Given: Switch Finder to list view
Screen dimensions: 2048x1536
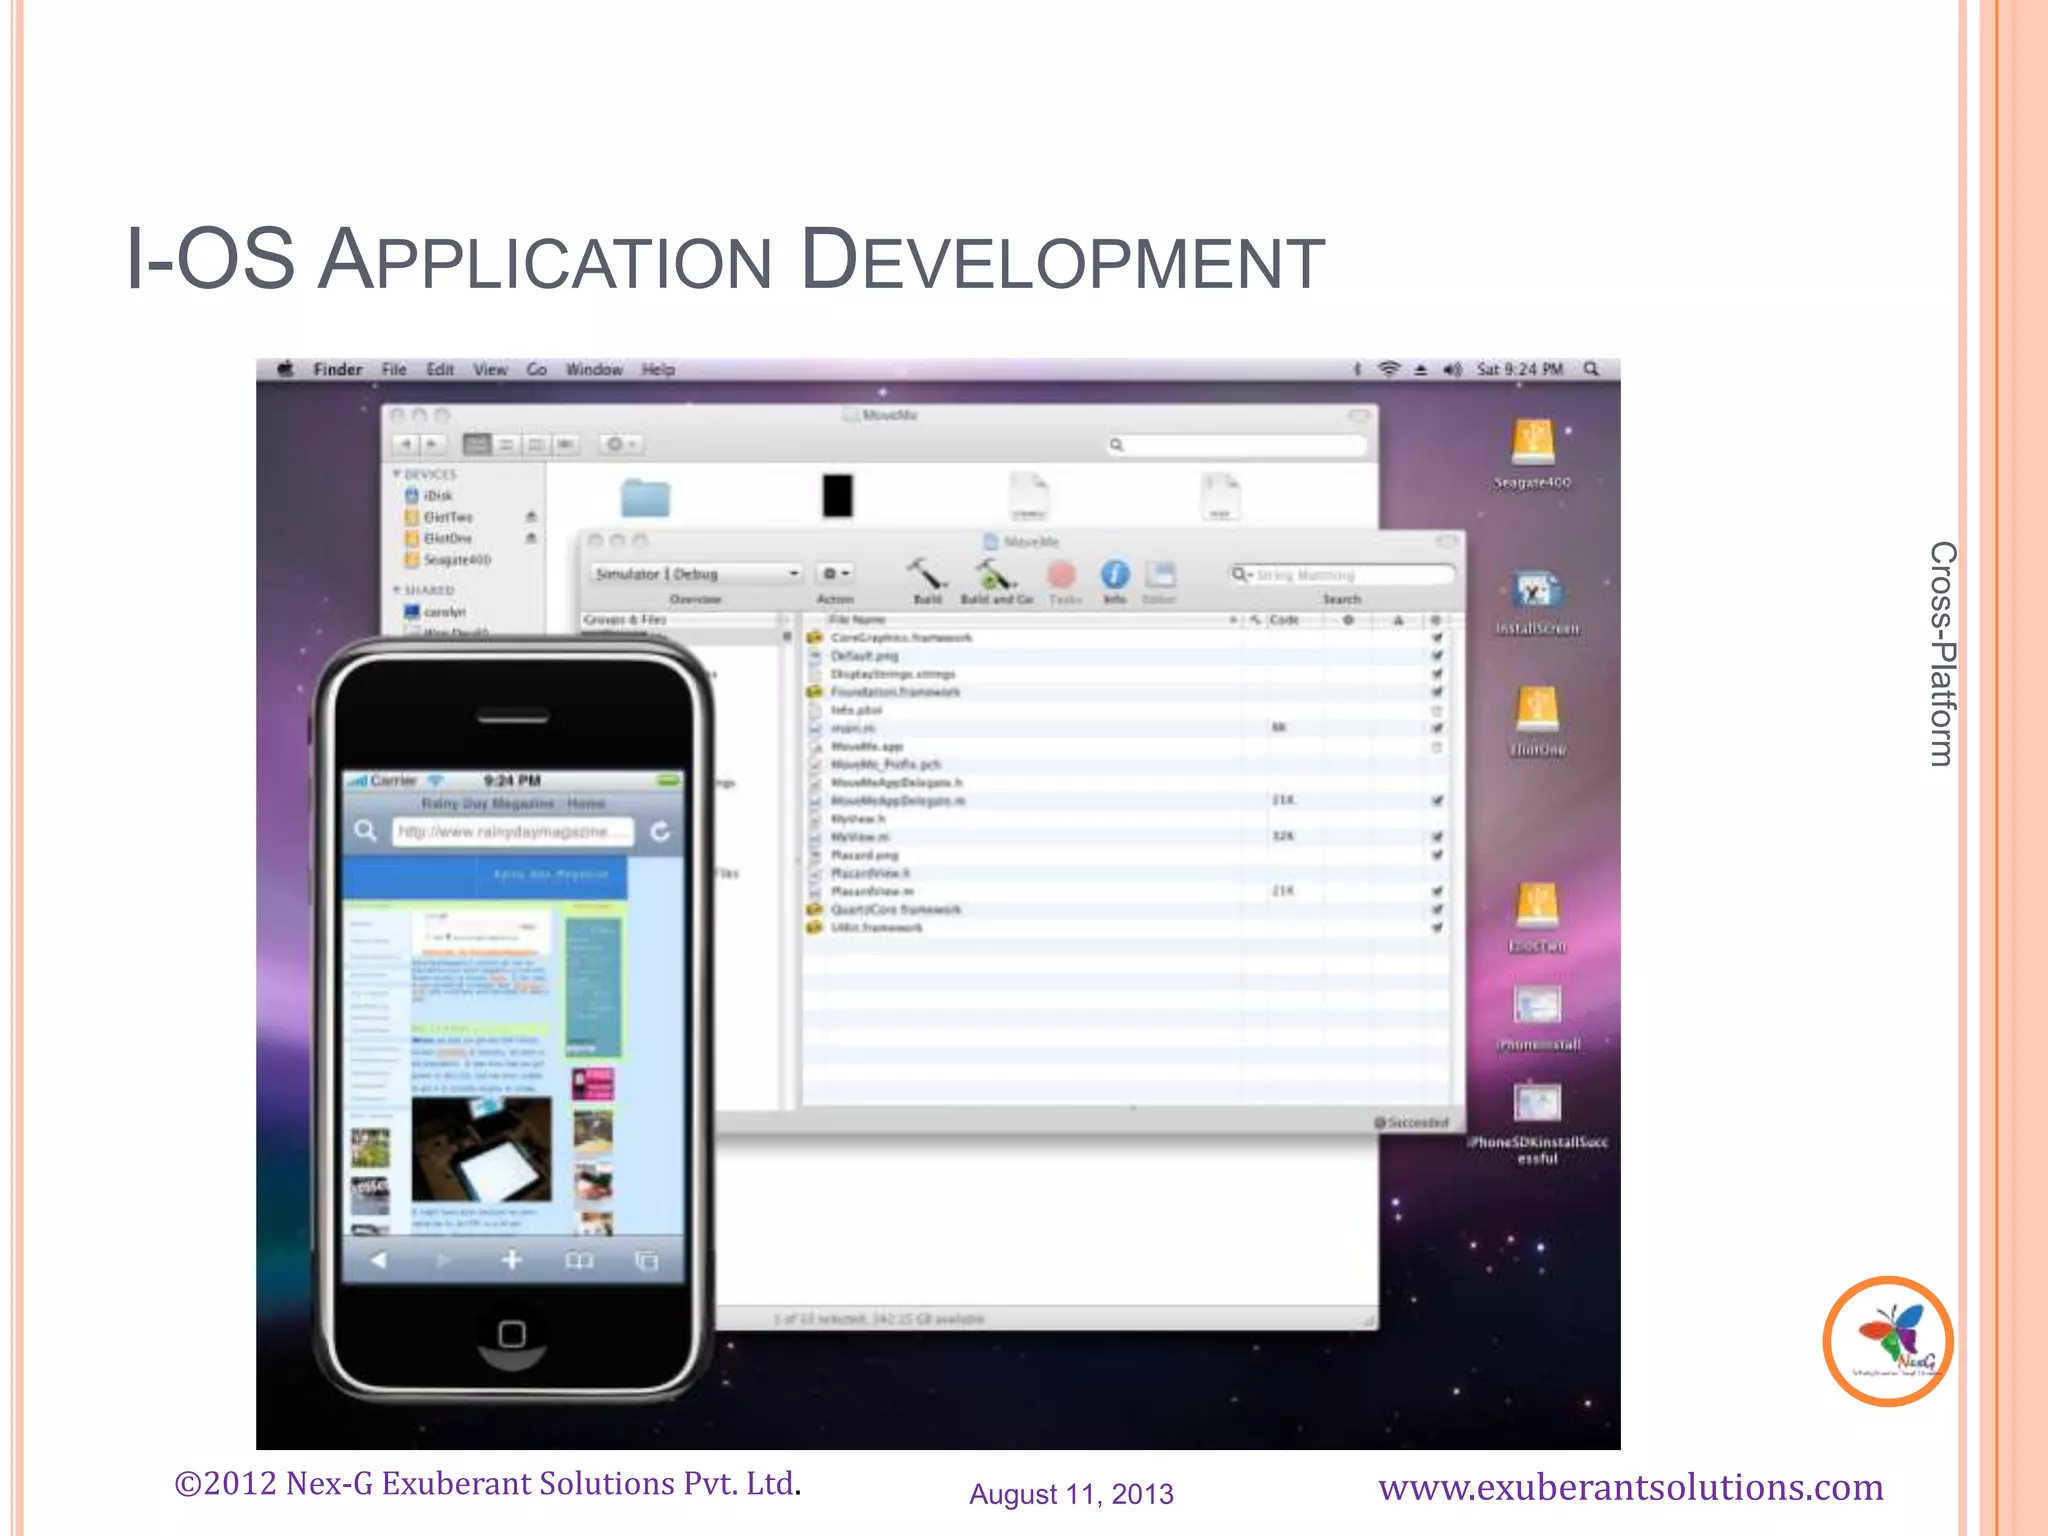Looking at the screenshot, I should [x=507, y=444].
